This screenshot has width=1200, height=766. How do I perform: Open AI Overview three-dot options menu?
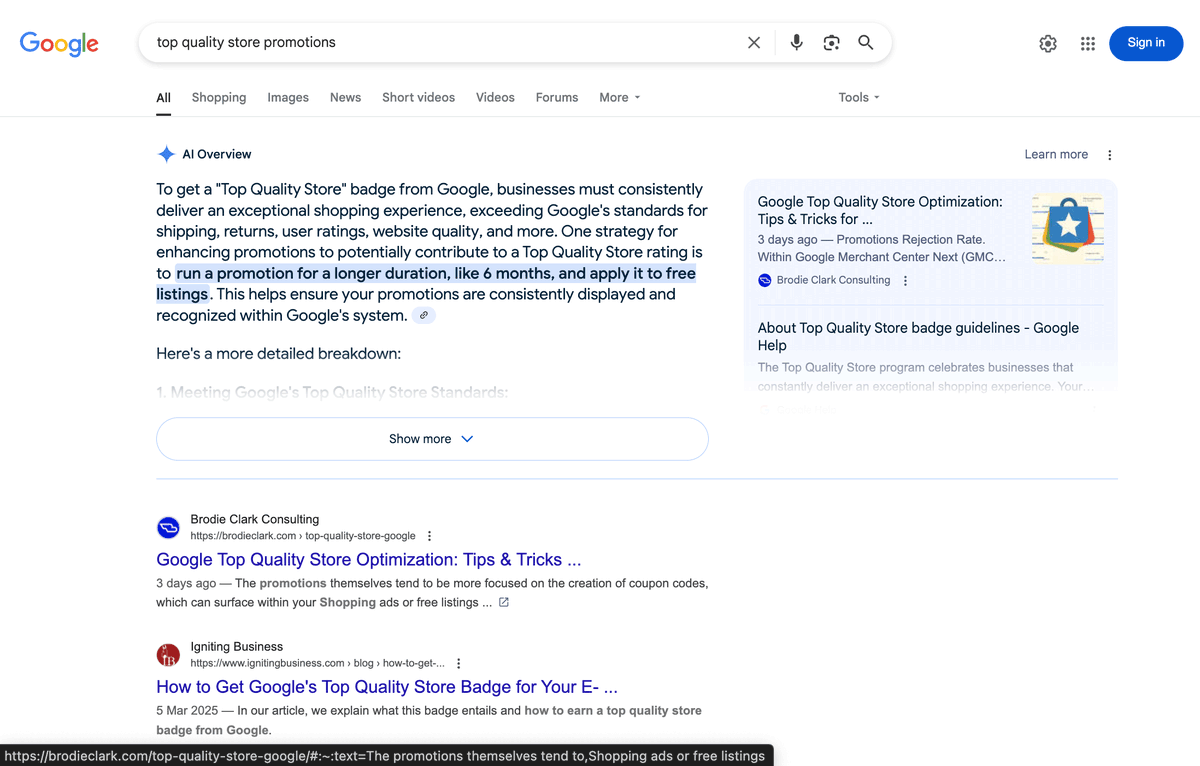[x=1109, y=155]
